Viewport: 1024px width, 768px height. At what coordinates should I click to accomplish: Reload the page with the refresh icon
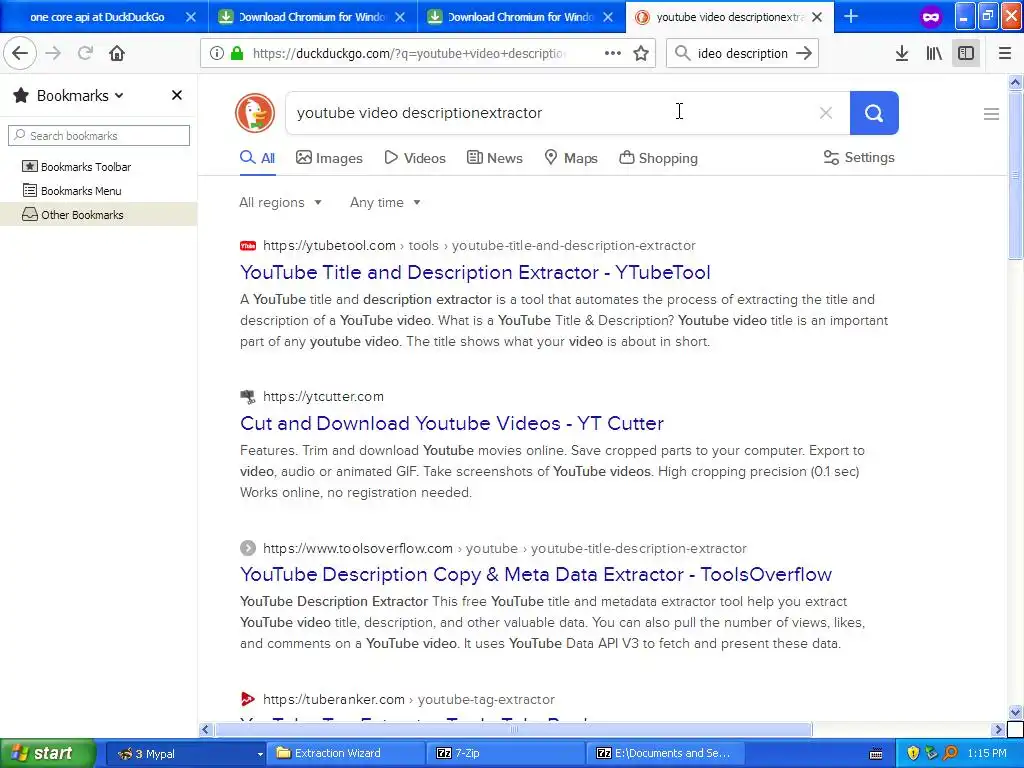click(85, 53)
